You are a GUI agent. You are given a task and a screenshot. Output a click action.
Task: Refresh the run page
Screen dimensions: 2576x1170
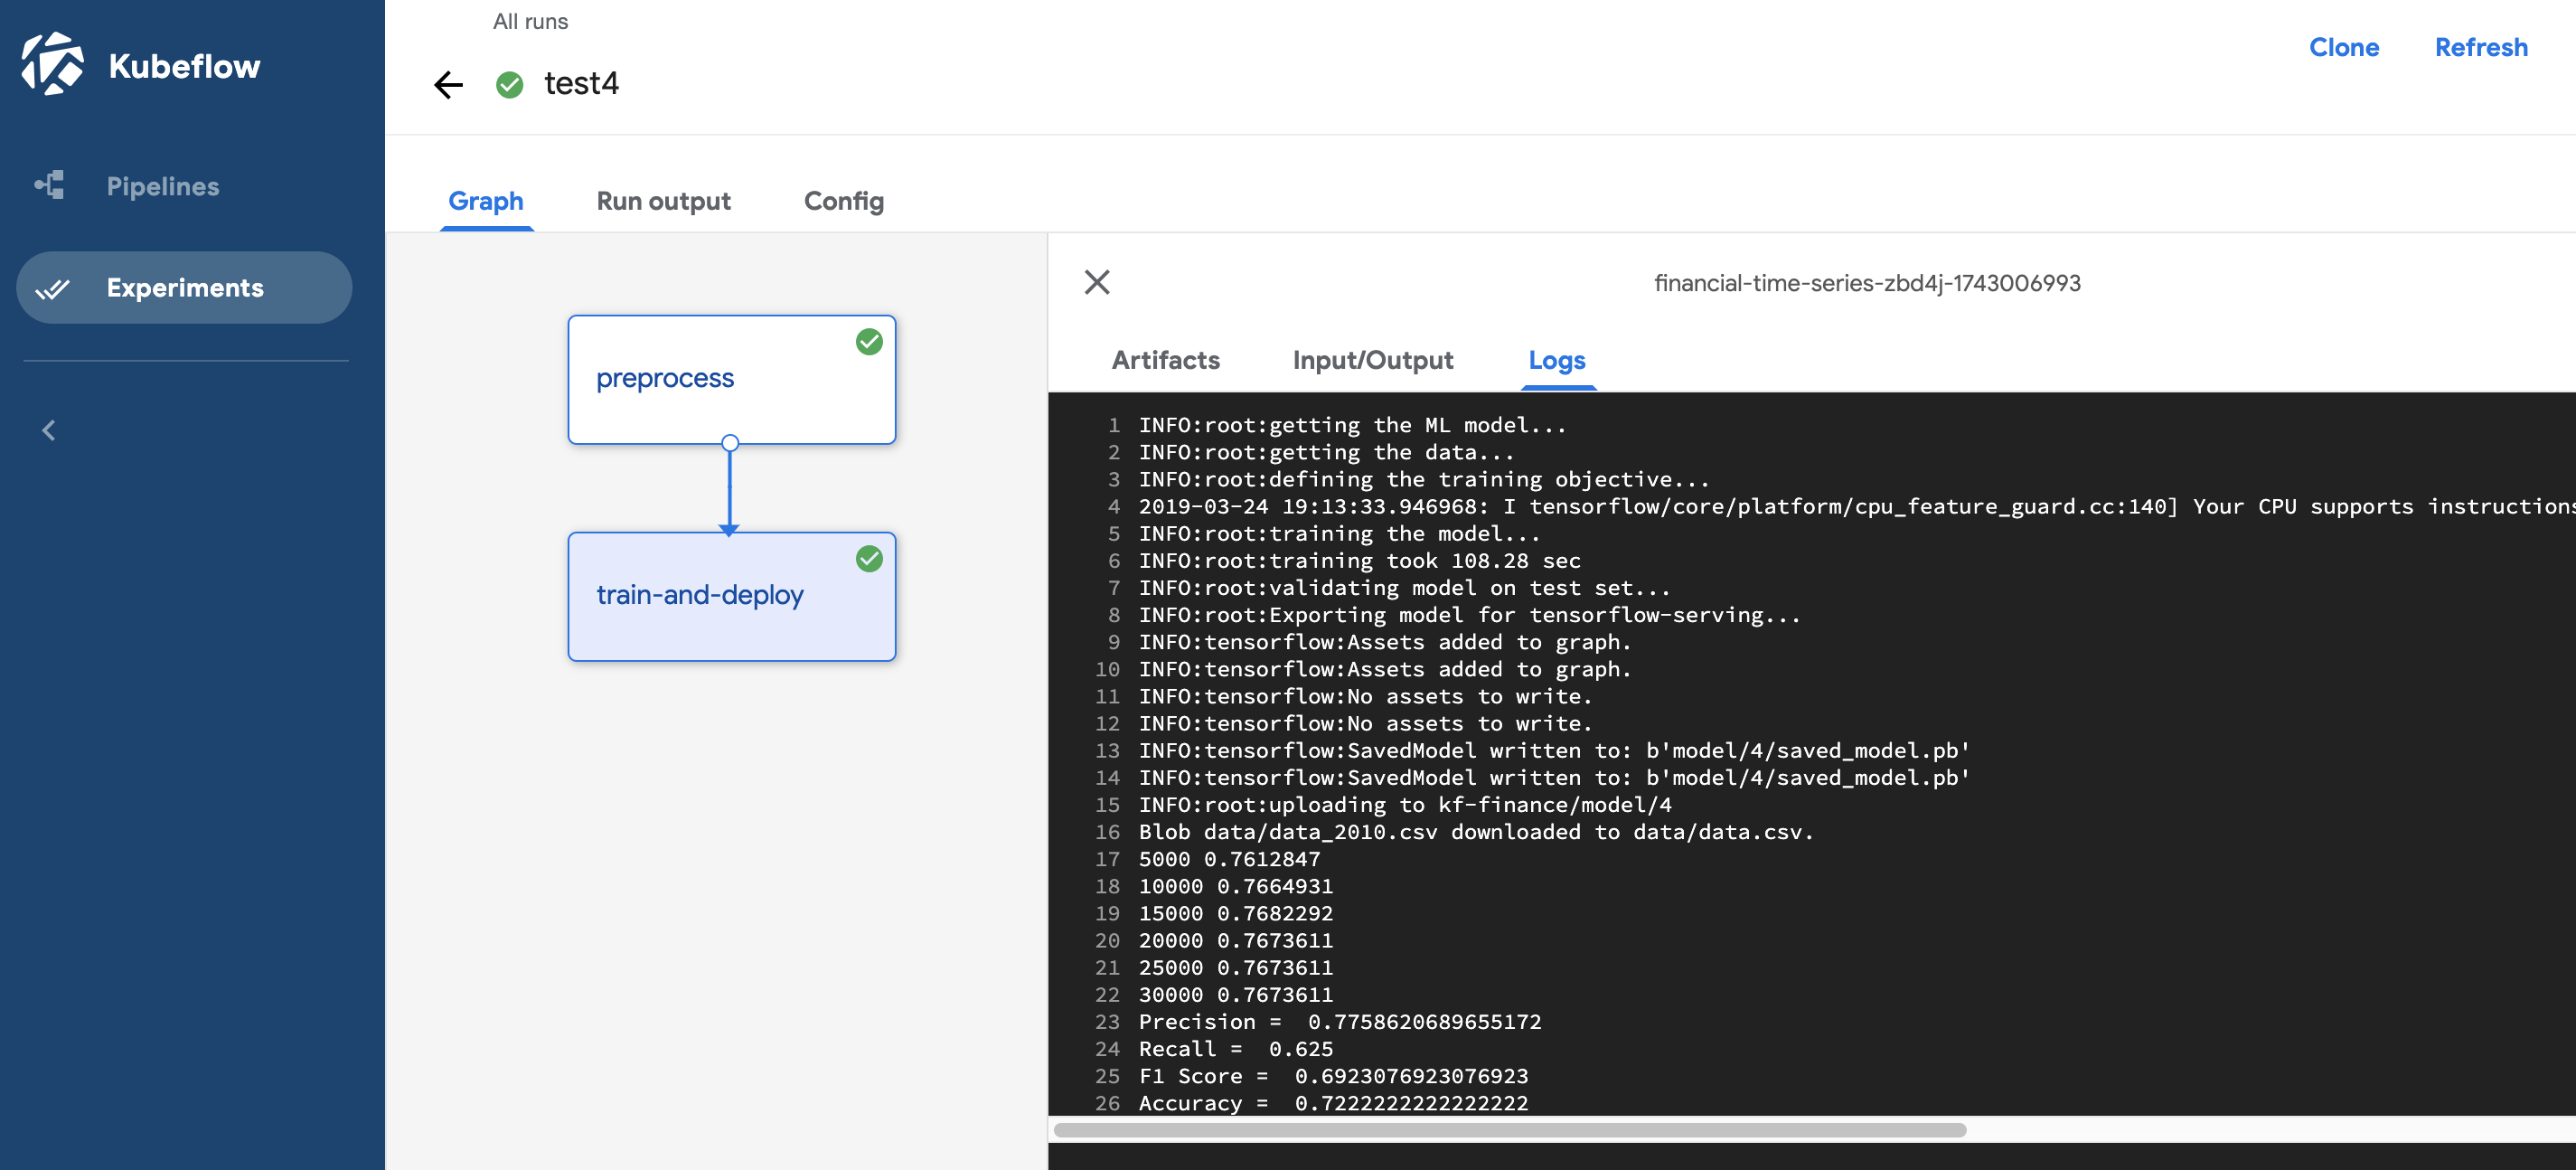click(2481, 47)
